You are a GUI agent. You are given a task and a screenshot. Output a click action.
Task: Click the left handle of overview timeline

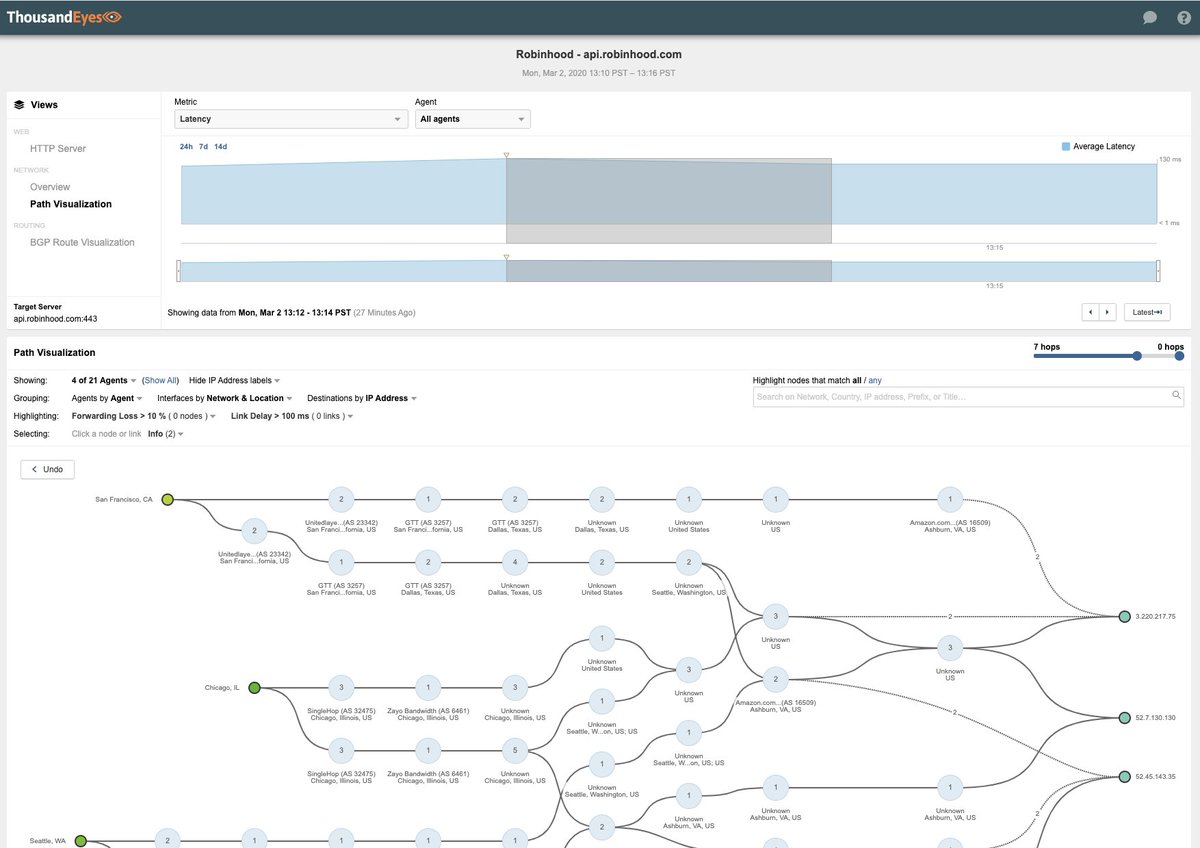[x=179, y=271]
